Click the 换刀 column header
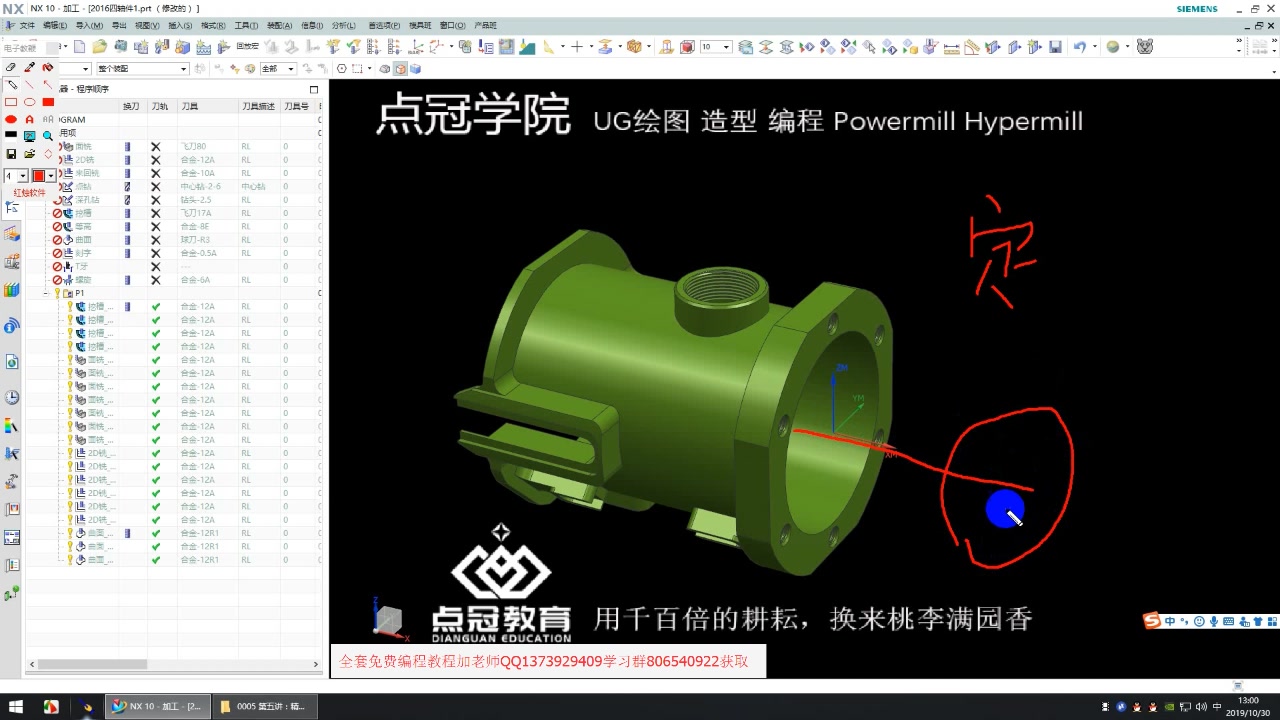 tap(131, 105)
